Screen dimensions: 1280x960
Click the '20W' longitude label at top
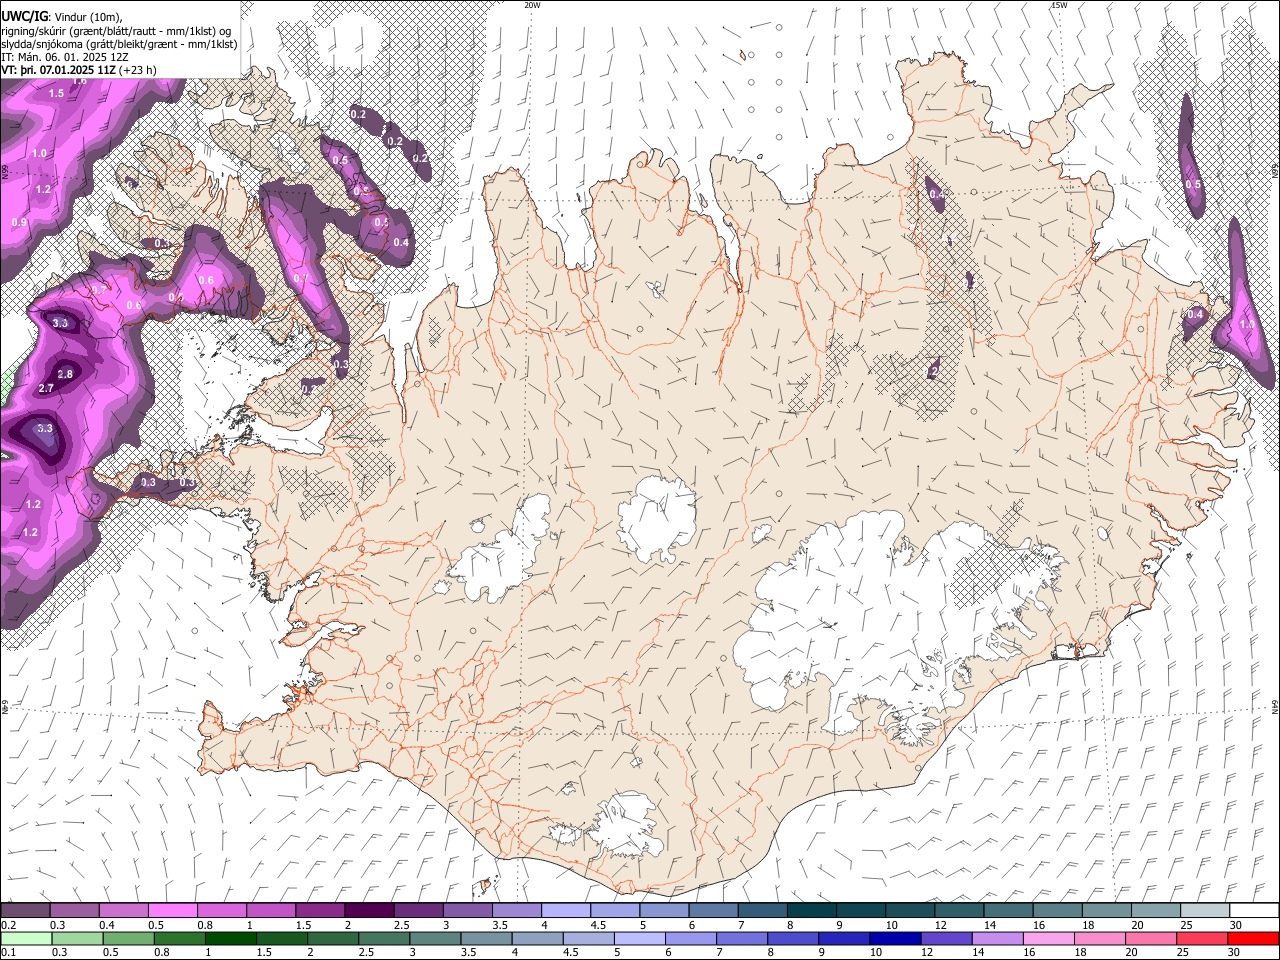[533, 5]
